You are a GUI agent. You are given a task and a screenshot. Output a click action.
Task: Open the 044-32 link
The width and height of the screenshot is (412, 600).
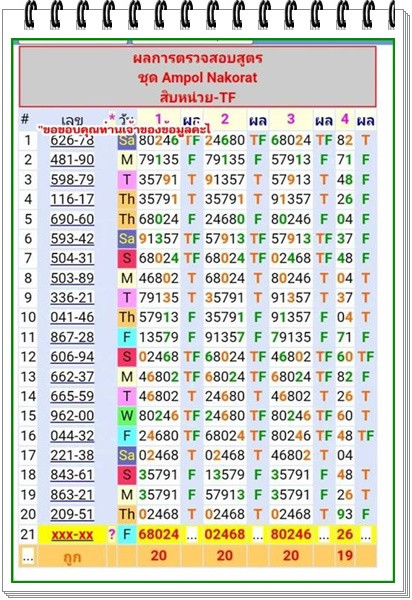[72, 435]
